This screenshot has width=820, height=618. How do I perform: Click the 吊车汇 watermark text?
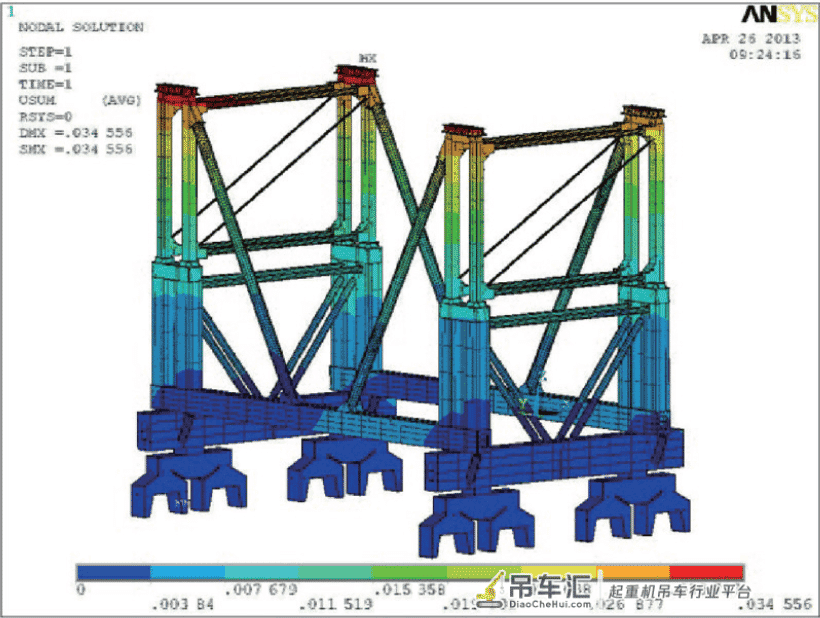pyautogui.click(x=550, y=586)
